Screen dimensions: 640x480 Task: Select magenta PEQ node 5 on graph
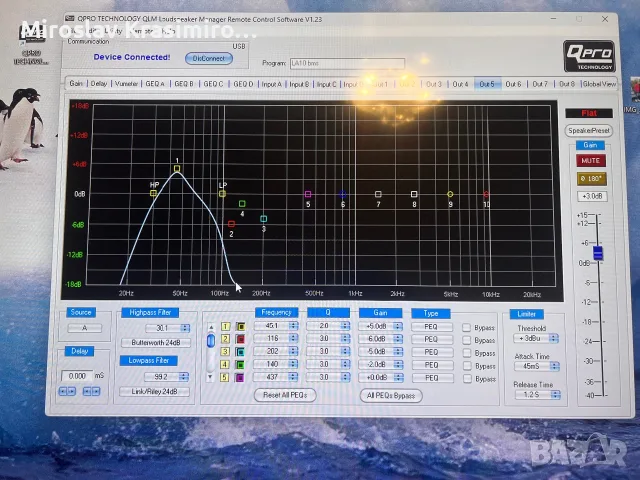tap(308, 194)
